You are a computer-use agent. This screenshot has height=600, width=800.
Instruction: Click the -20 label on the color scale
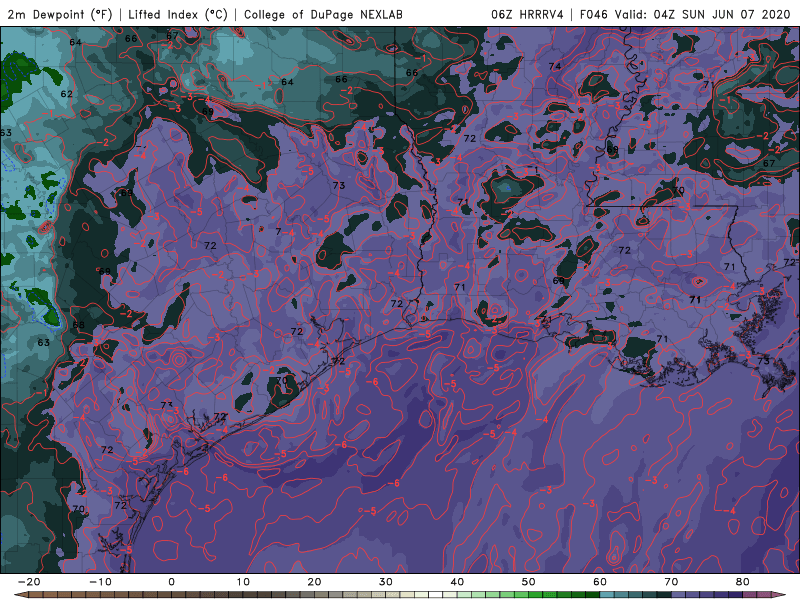point(28,582)
